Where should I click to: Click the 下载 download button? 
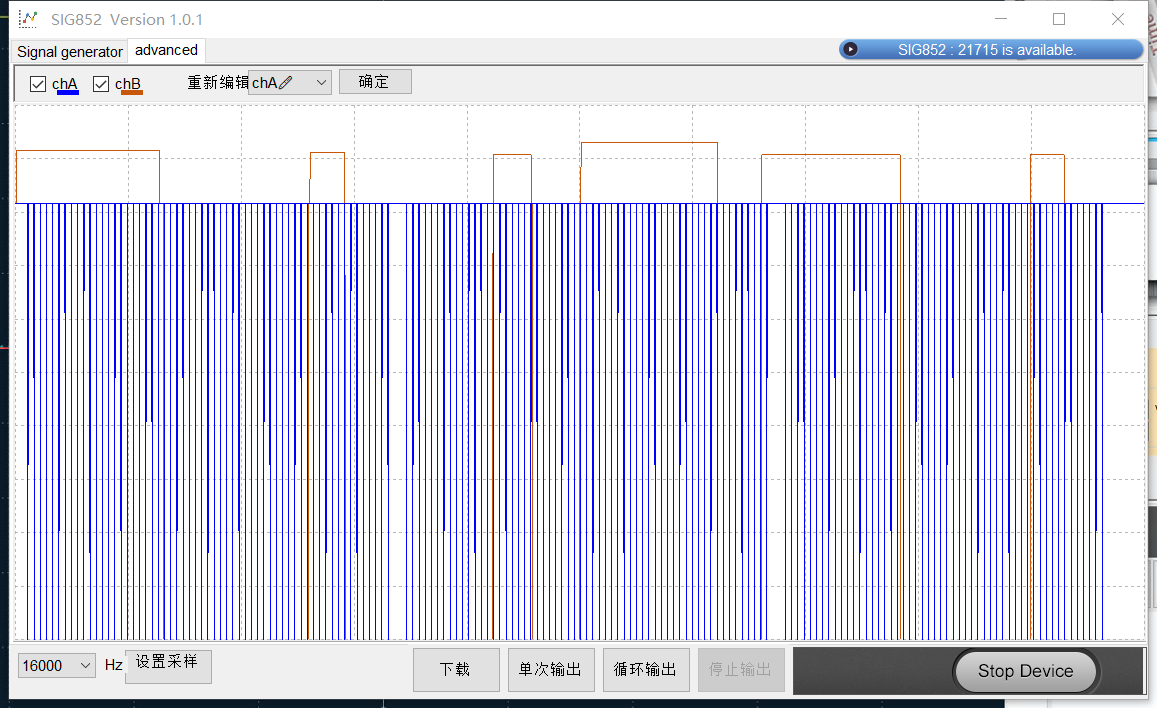(456, 670)
